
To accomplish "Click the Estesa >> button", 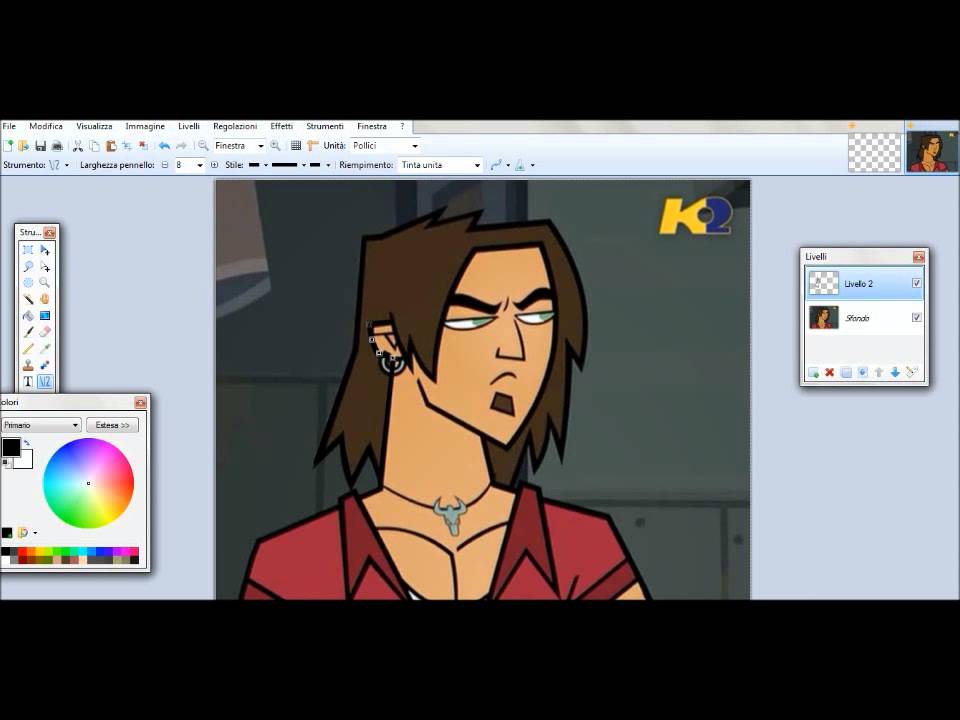I will [x=113, y=425].
